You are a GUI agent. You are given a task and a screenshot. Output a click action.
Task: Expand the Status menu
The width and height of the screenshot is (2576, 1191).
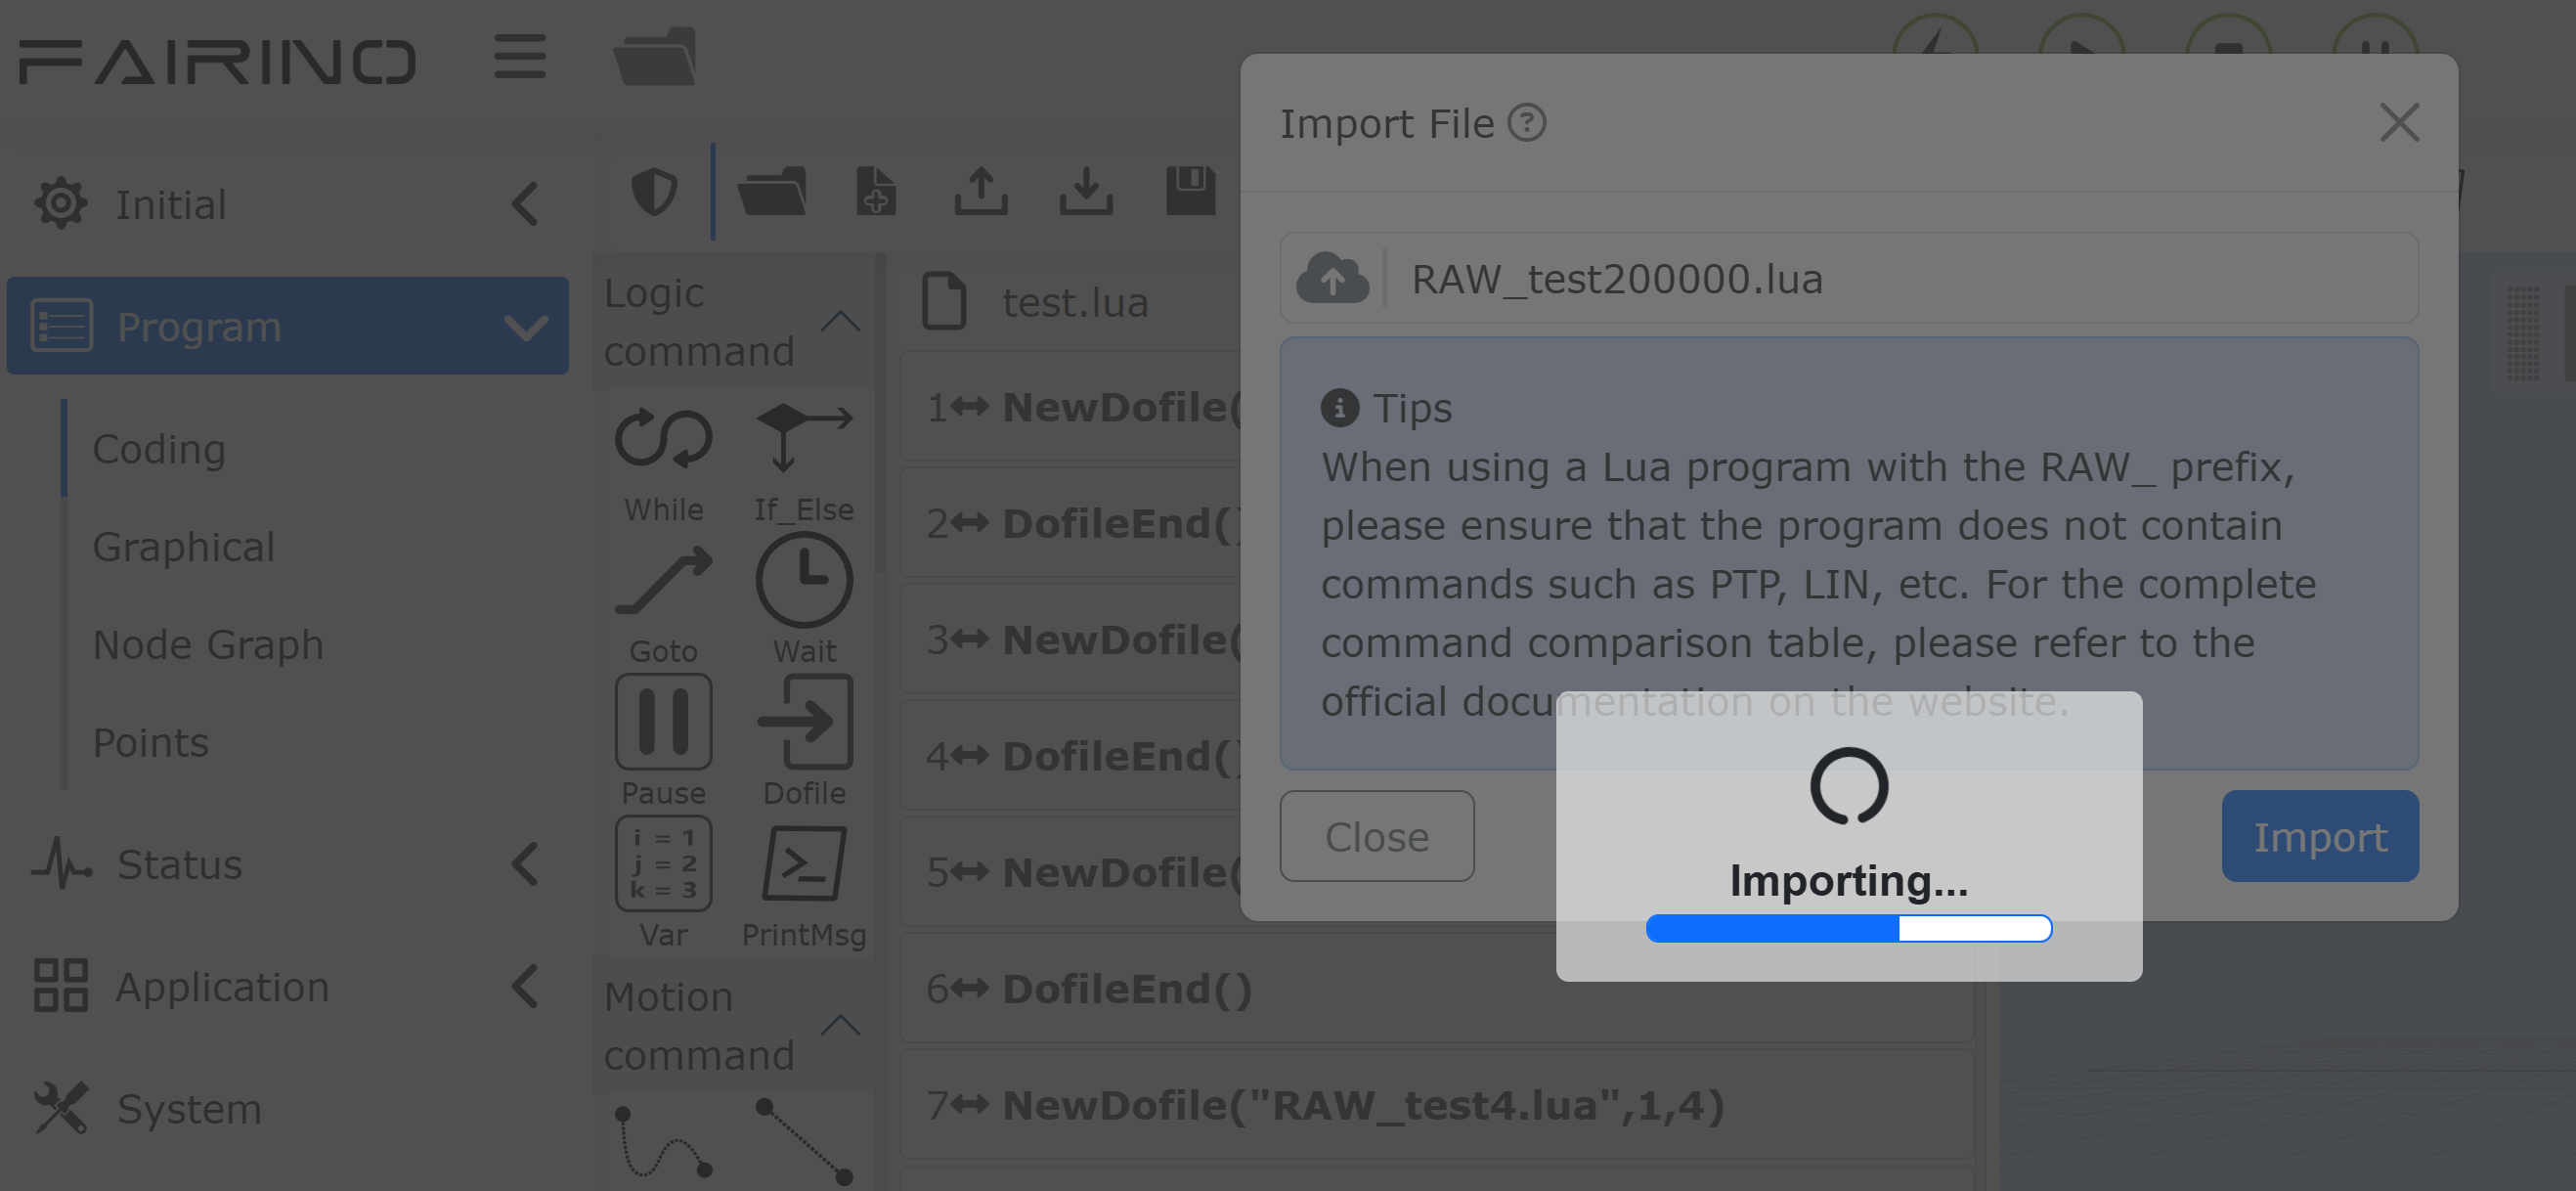pyautogui.click(x=288, y=864)
